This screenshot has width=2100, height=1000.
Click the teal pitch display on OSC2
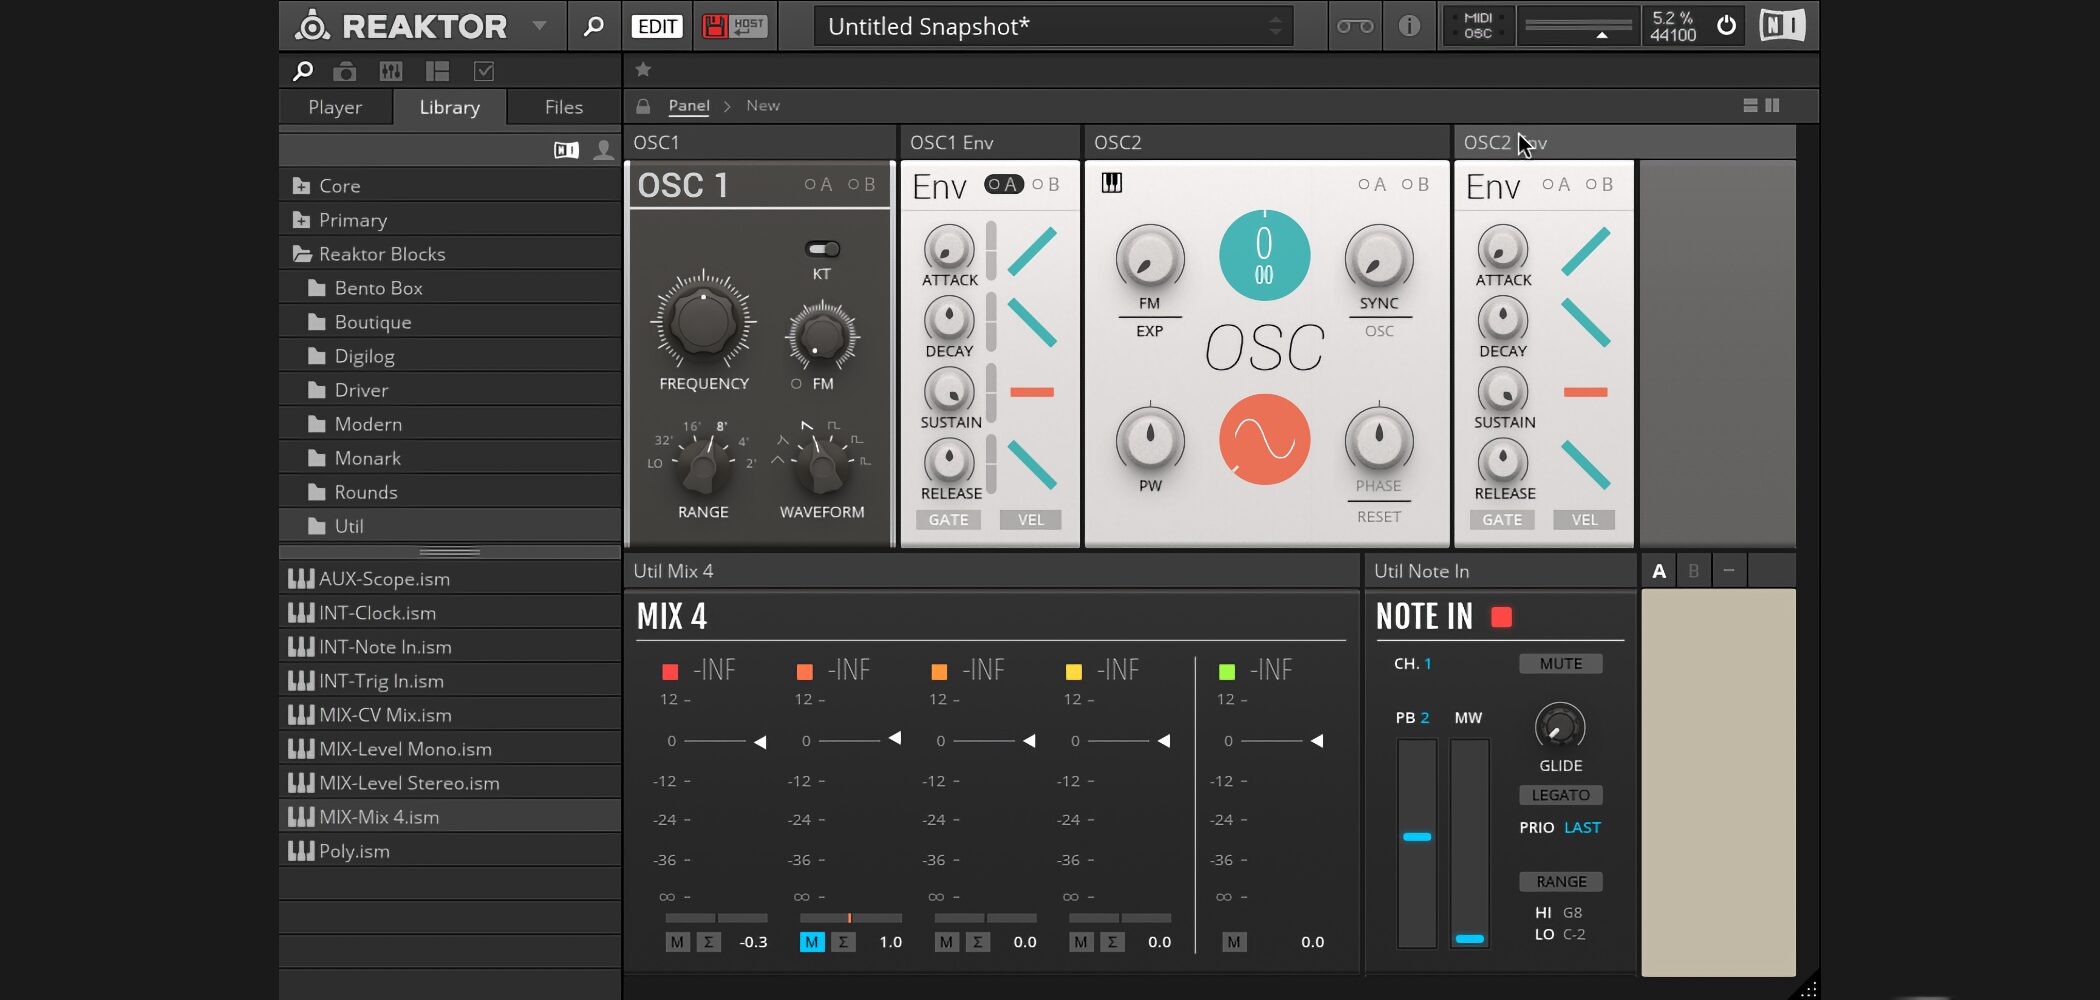click(x=1264, y=256)
